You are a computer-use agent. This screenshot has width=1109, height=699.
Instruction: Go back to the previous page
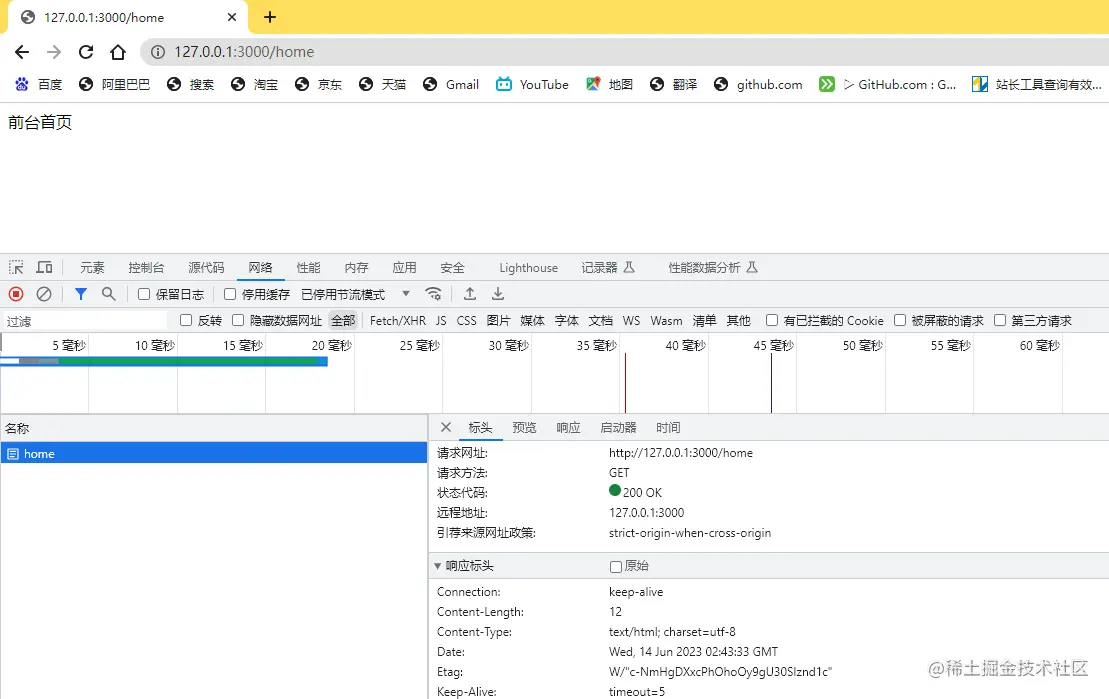coord(22,52)
